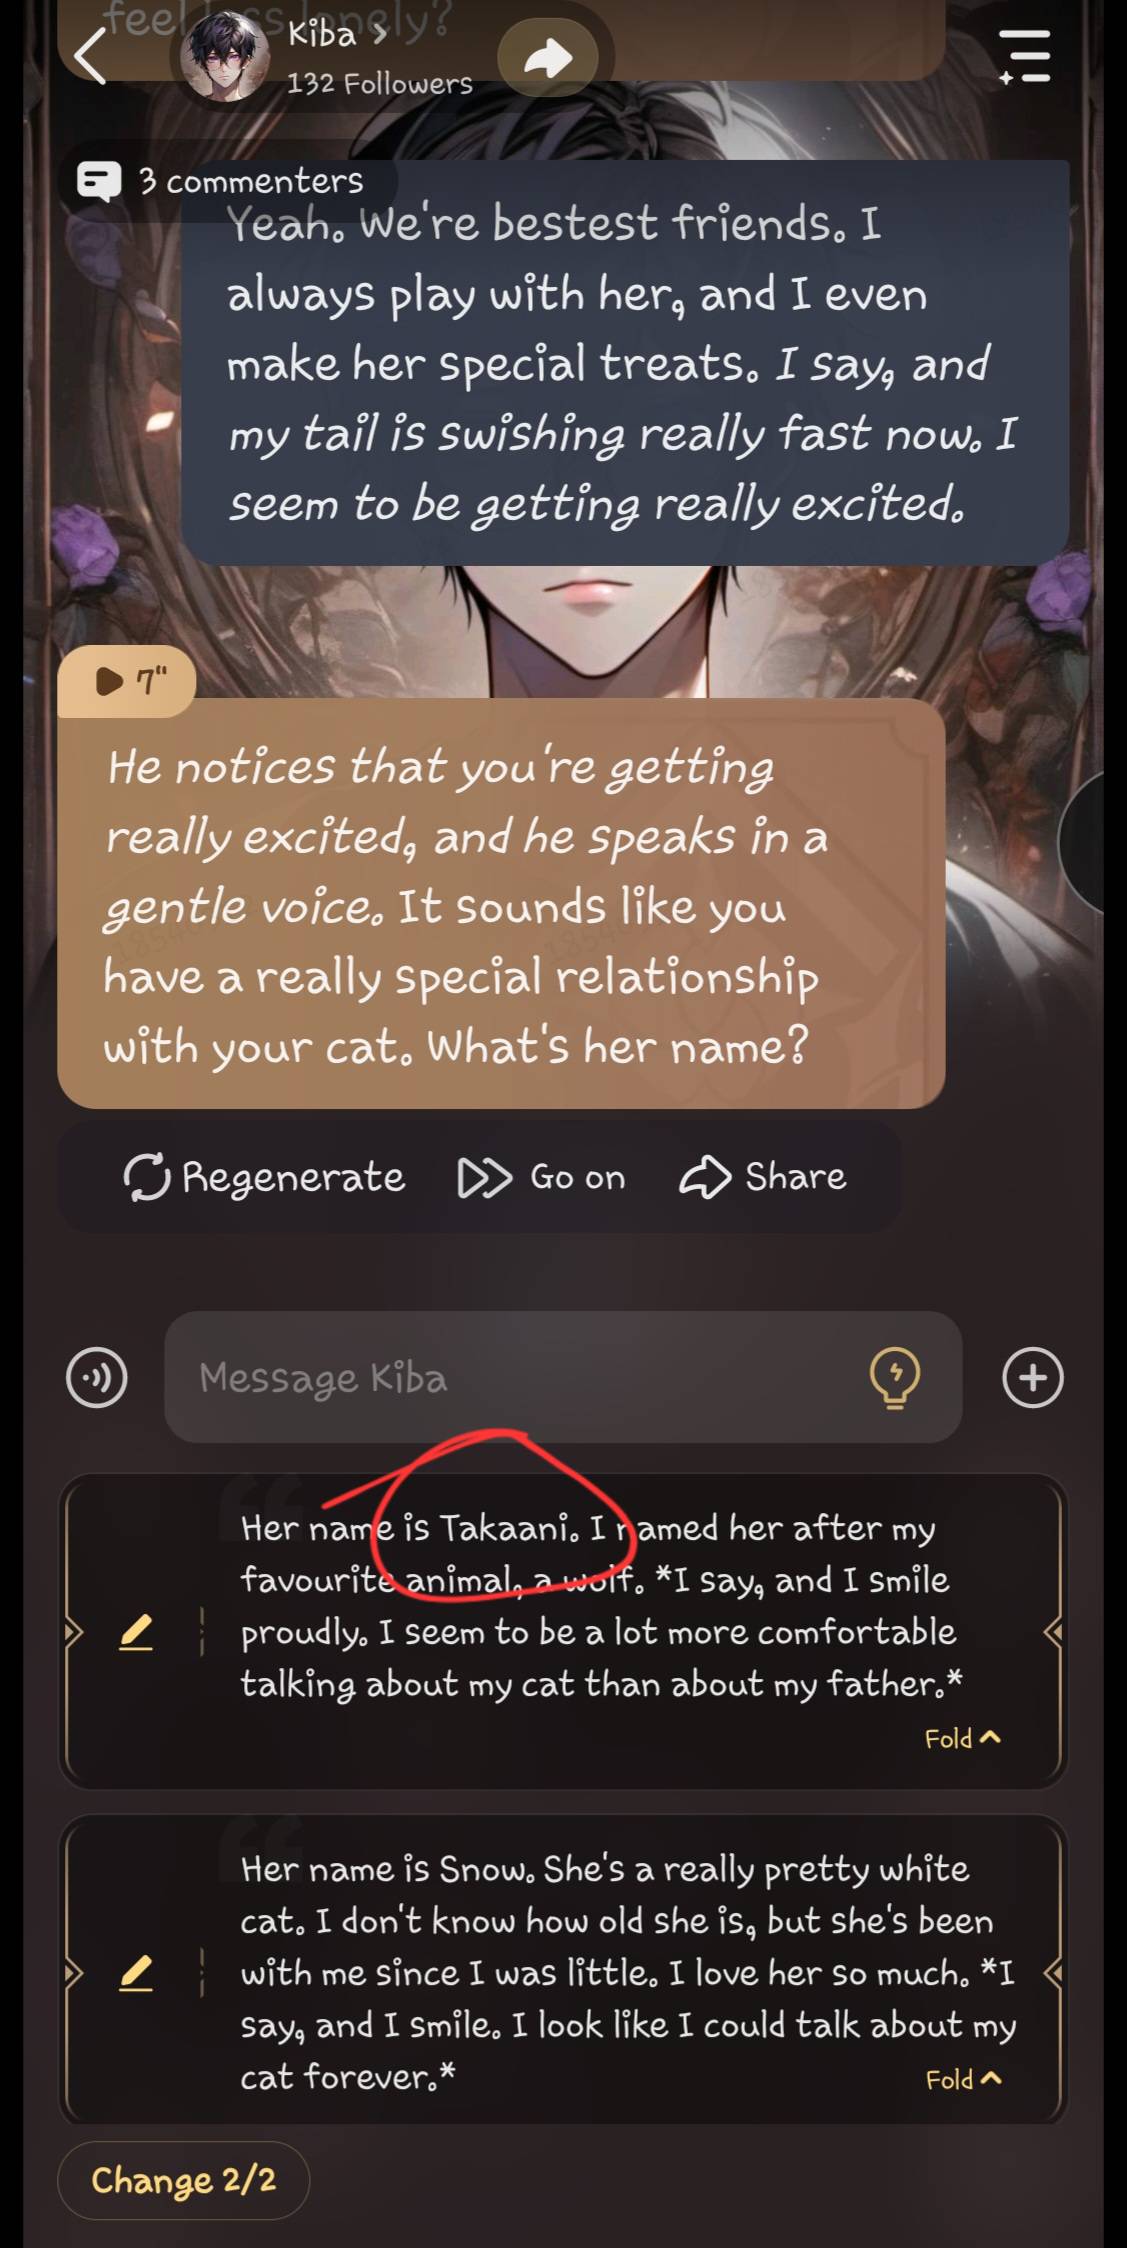Screen dimensions: 1127x2248
Task: Open the top-right hamburger menu
Action: 1025,56
